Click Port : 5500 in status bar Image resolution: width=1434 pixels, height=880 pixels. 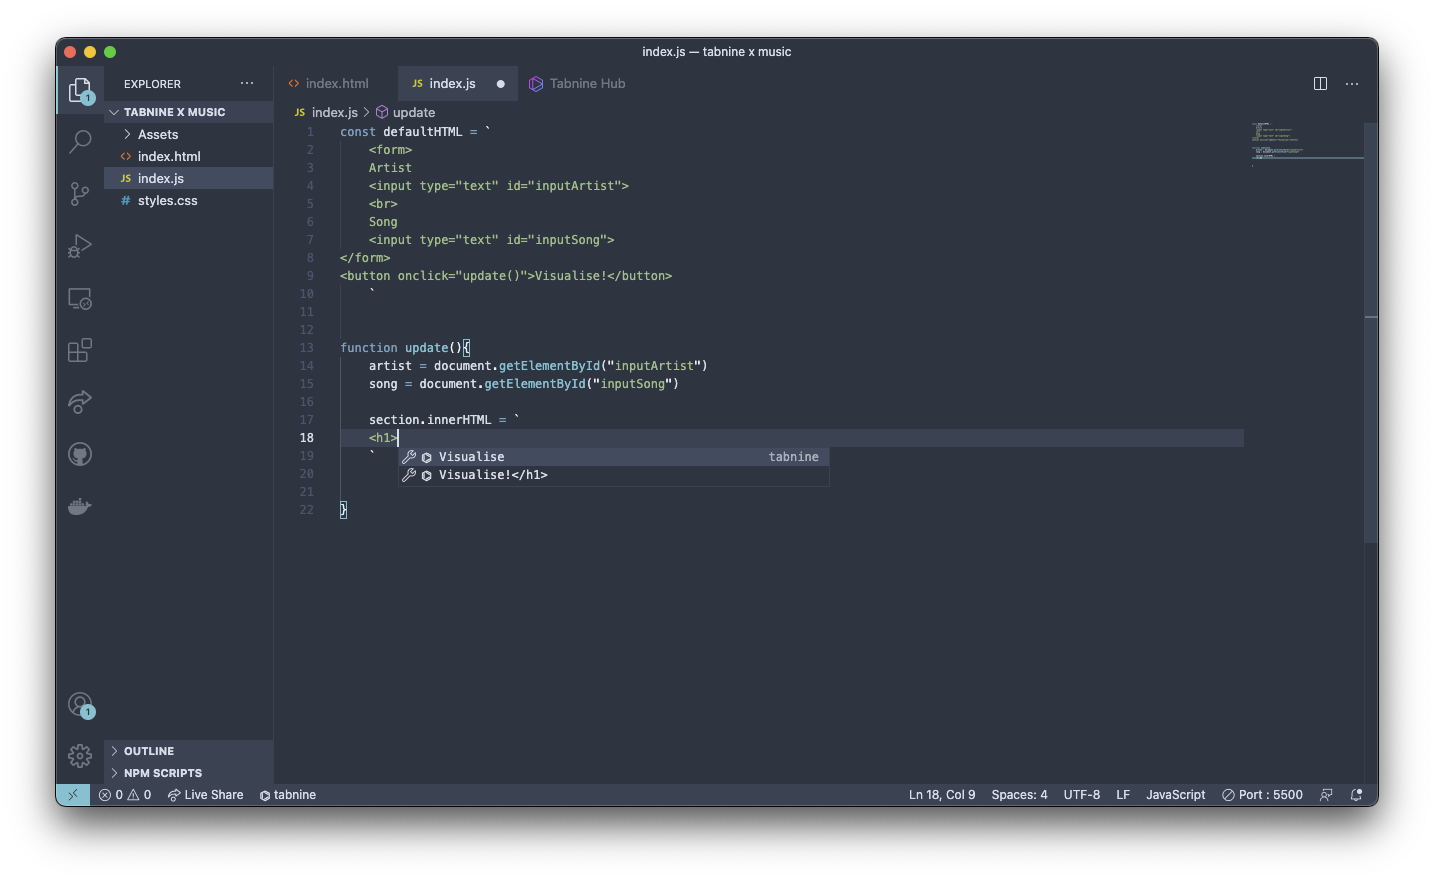click(x=1262, y=794)
